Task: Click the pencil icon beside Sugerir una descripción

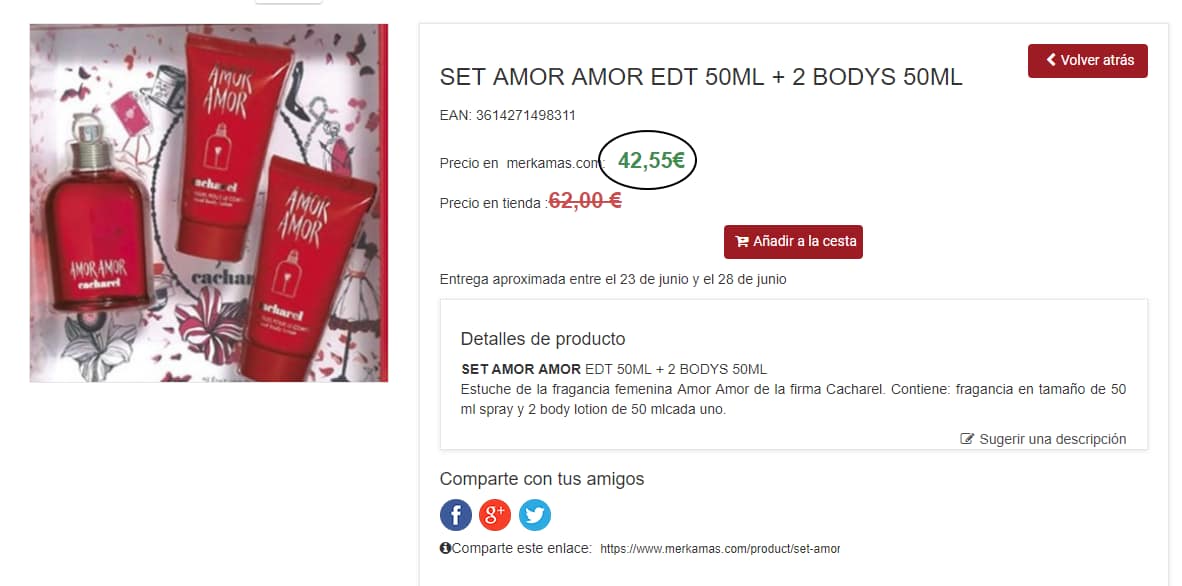Action: coord(967,439)
